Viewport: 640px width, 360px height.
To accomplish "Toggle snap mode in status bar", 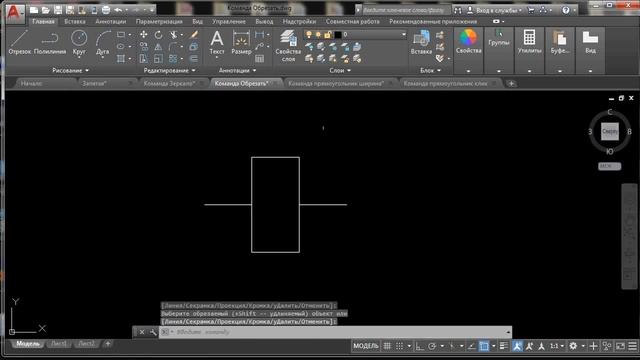I will (x=399, y=346).
